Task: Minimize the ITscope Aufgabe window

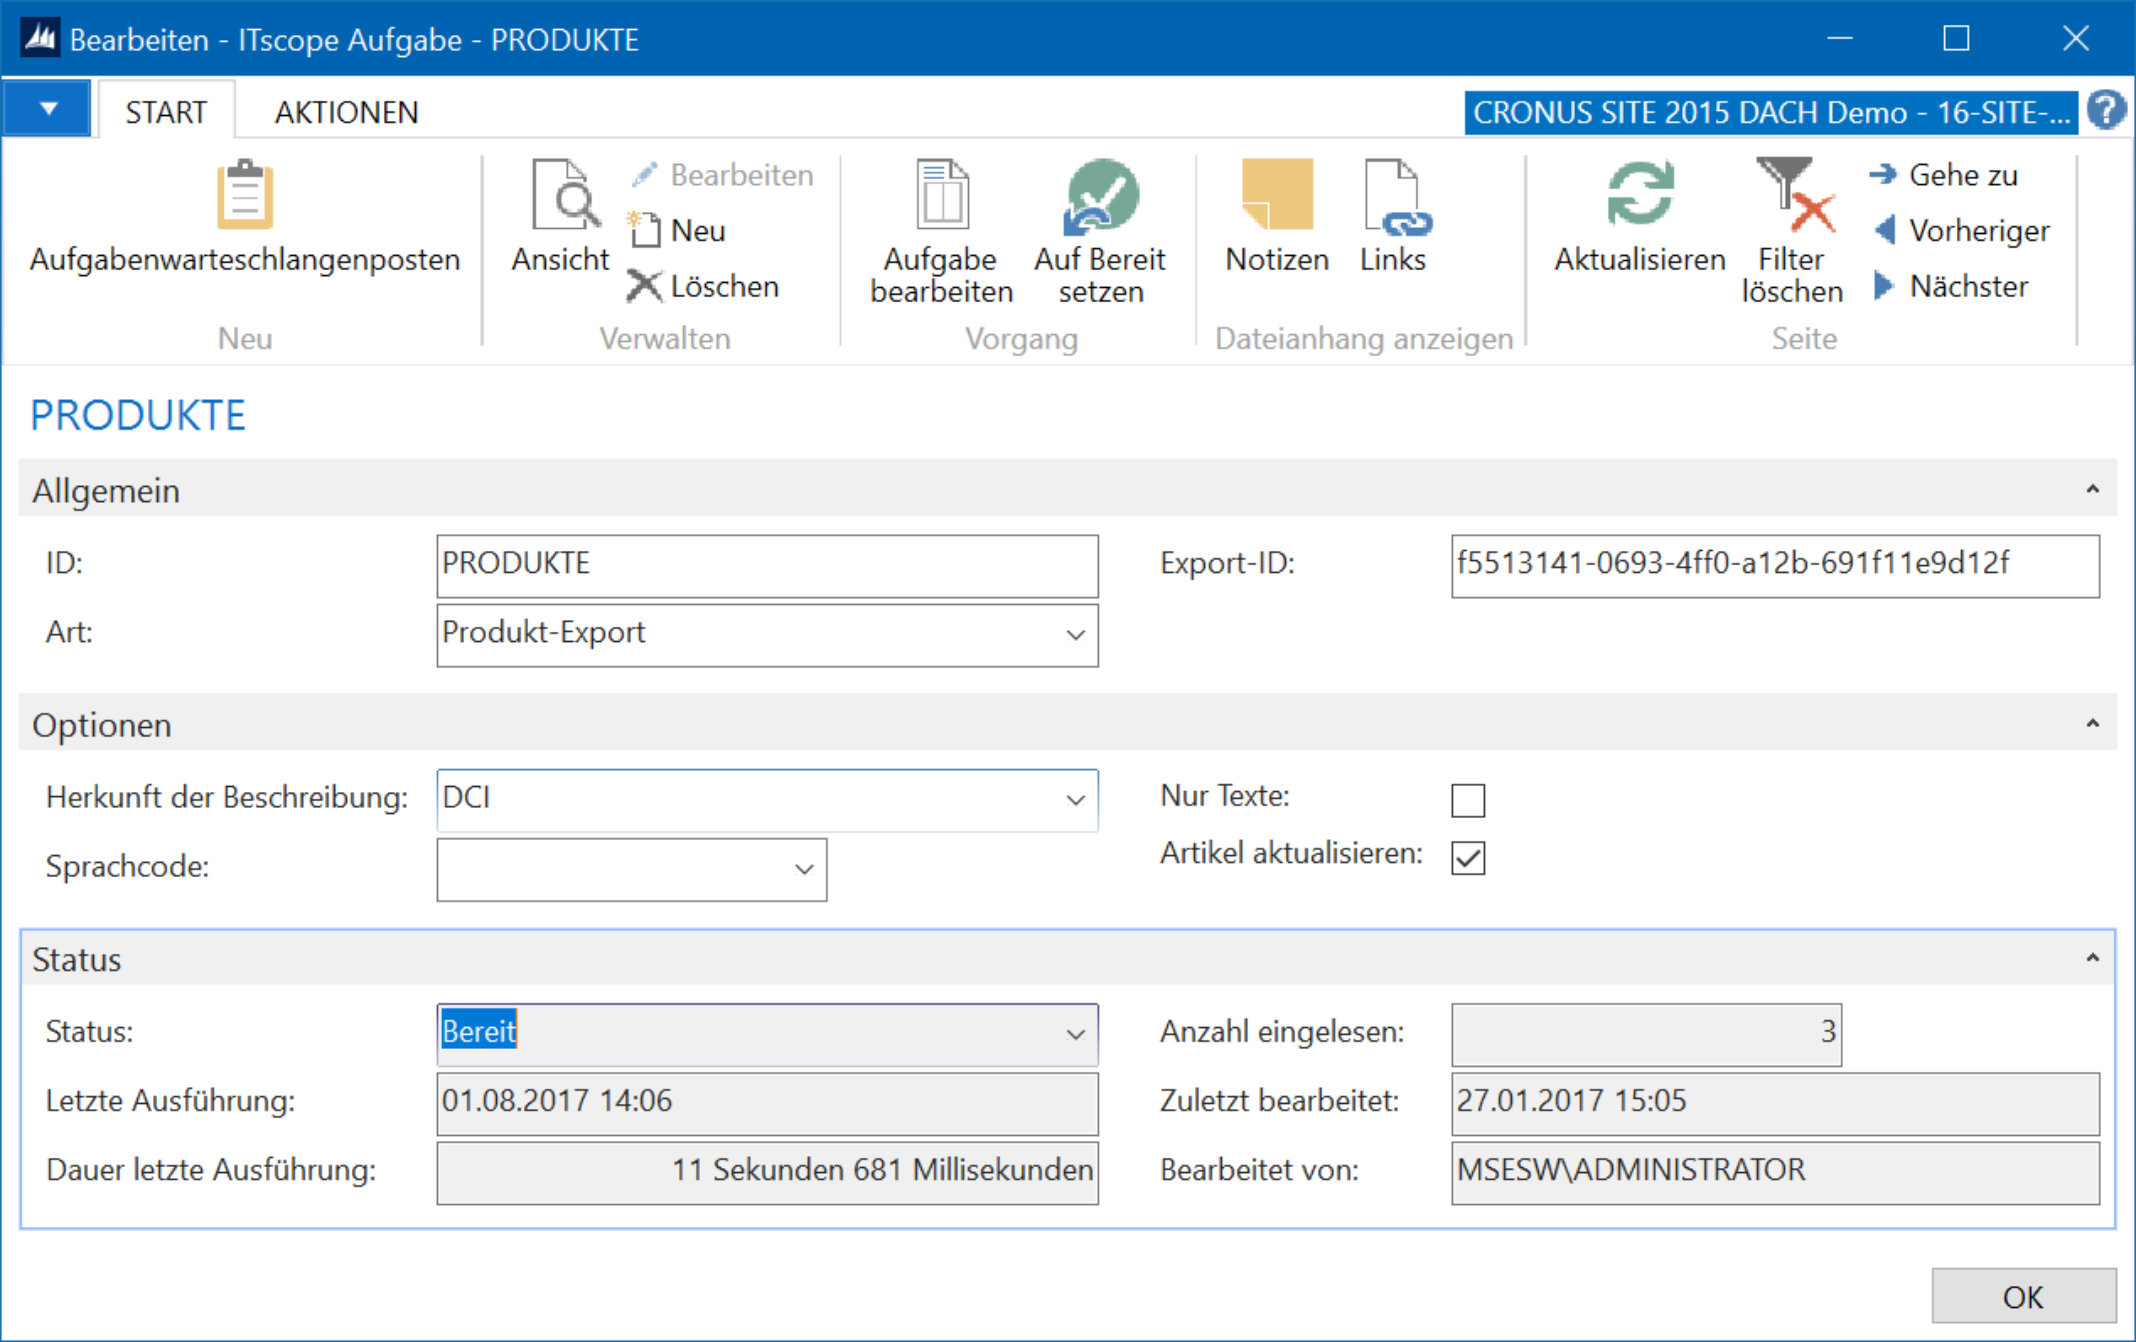Action: coord(1840,39)
